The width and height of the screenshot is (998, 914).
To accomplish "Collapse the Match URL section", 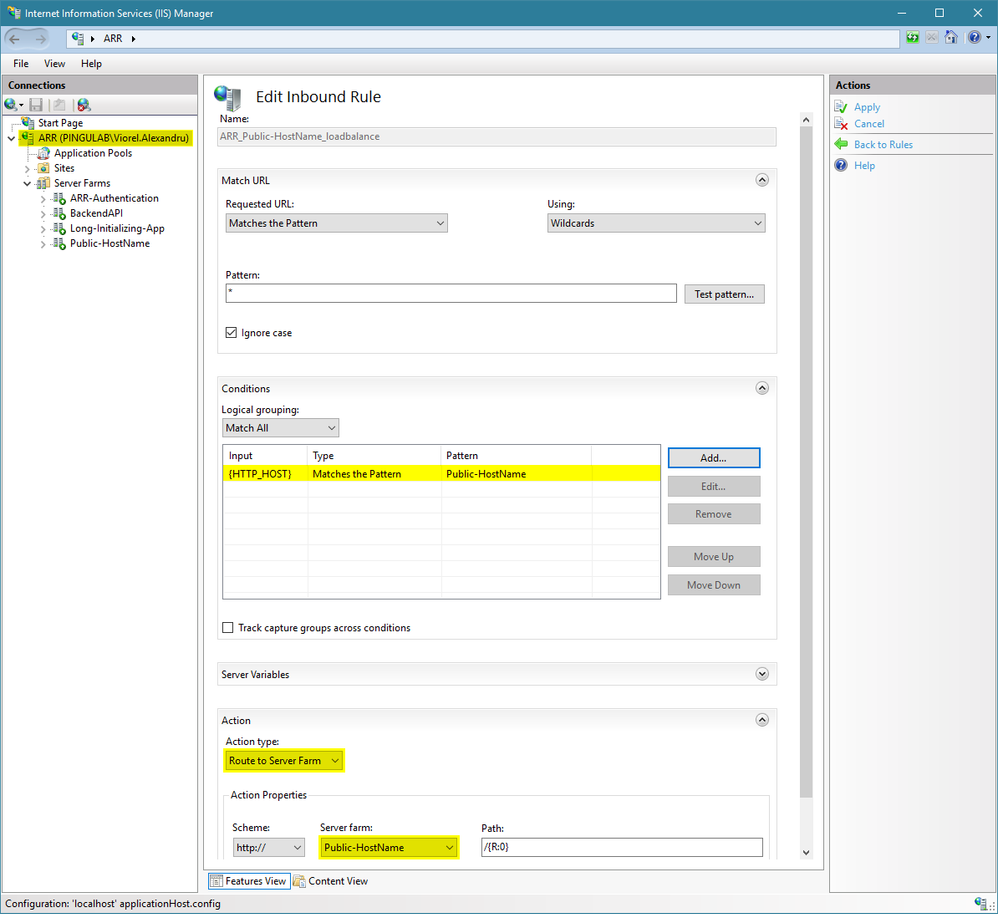I will point(762,180).
